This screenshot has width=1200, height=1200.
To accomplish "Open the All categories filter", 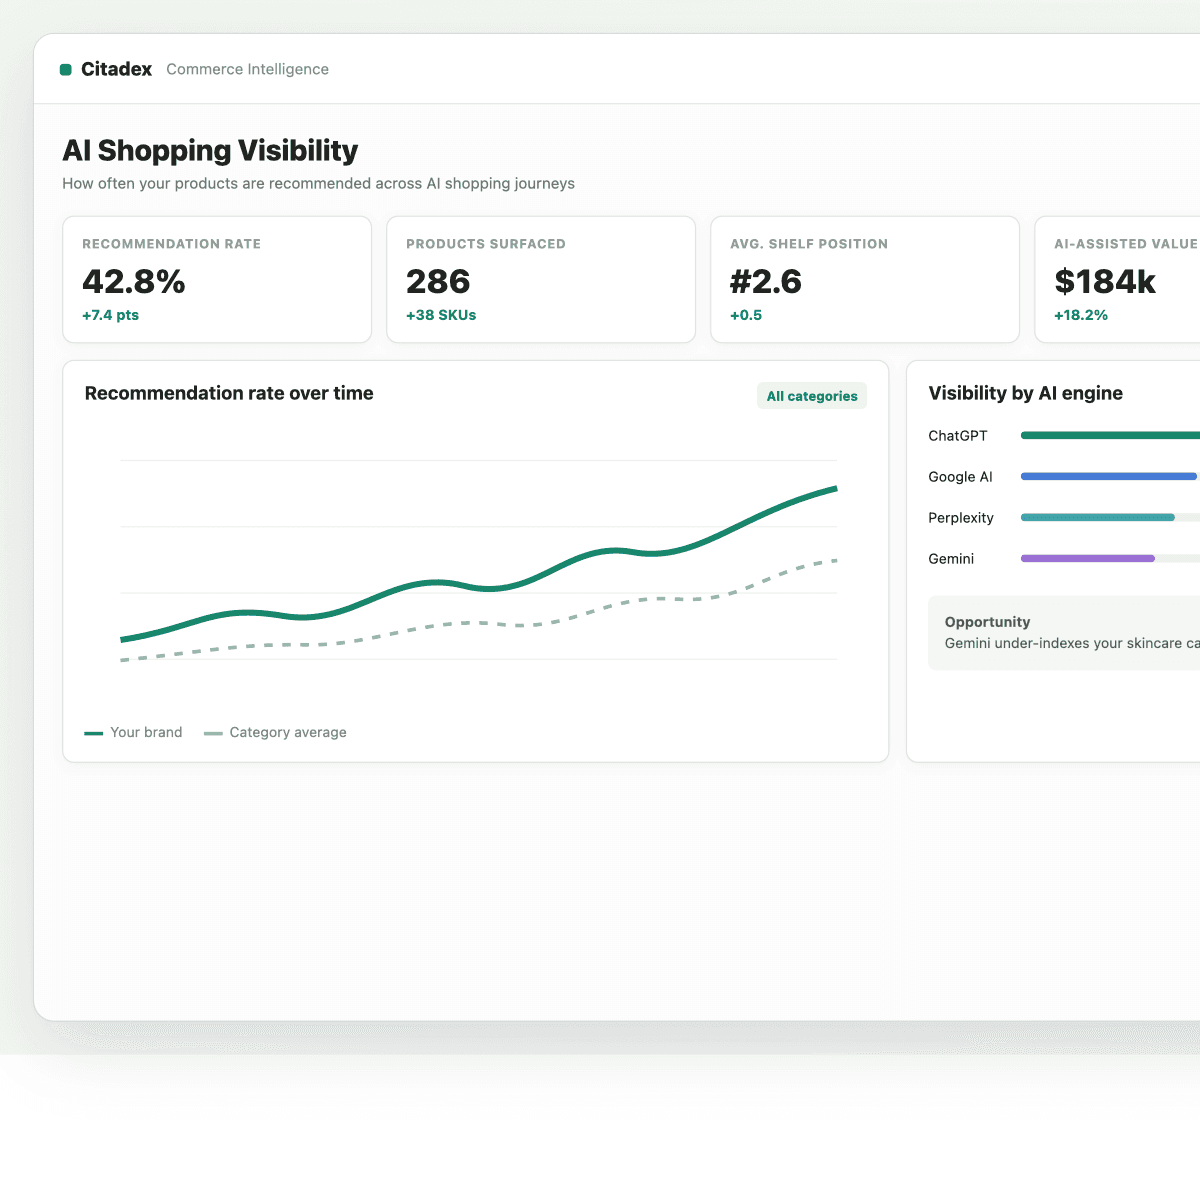I will coord(812,396).
